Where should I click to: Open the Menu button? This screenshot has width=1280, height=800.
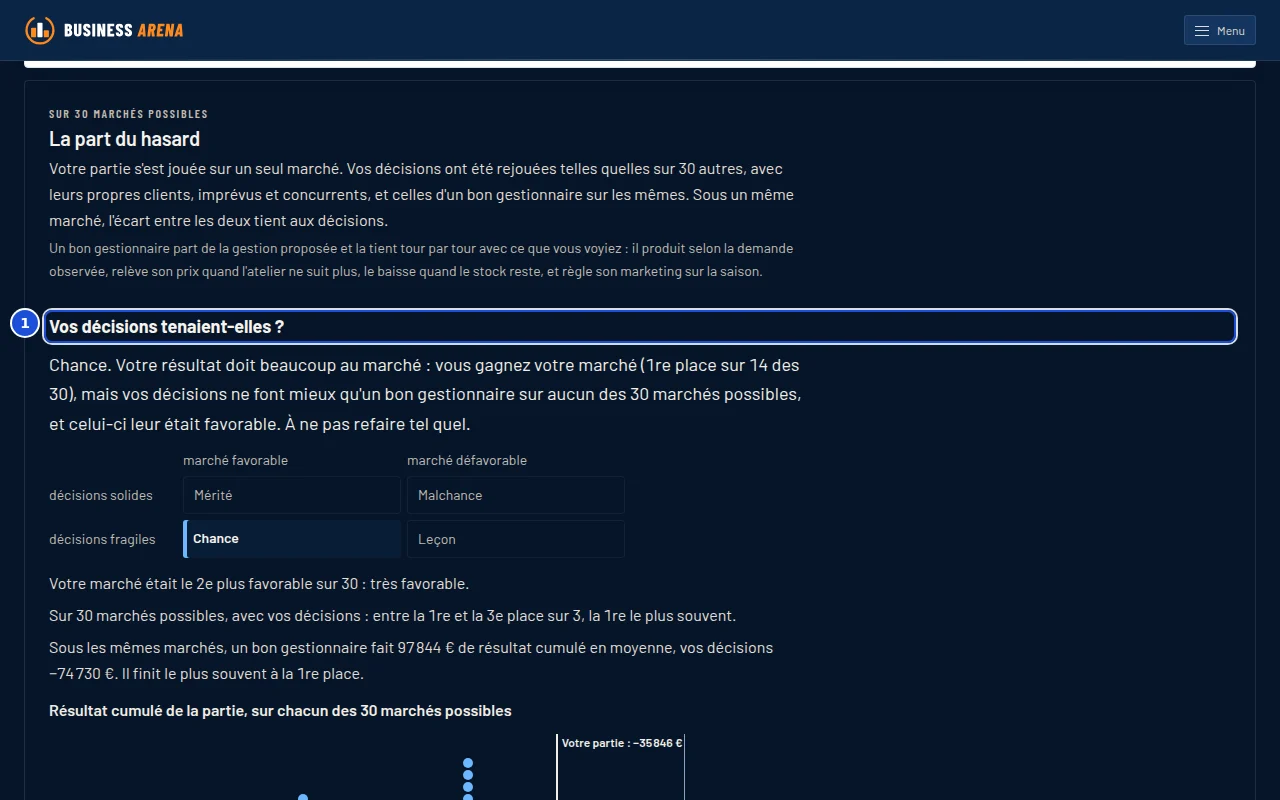point(1219,30)
